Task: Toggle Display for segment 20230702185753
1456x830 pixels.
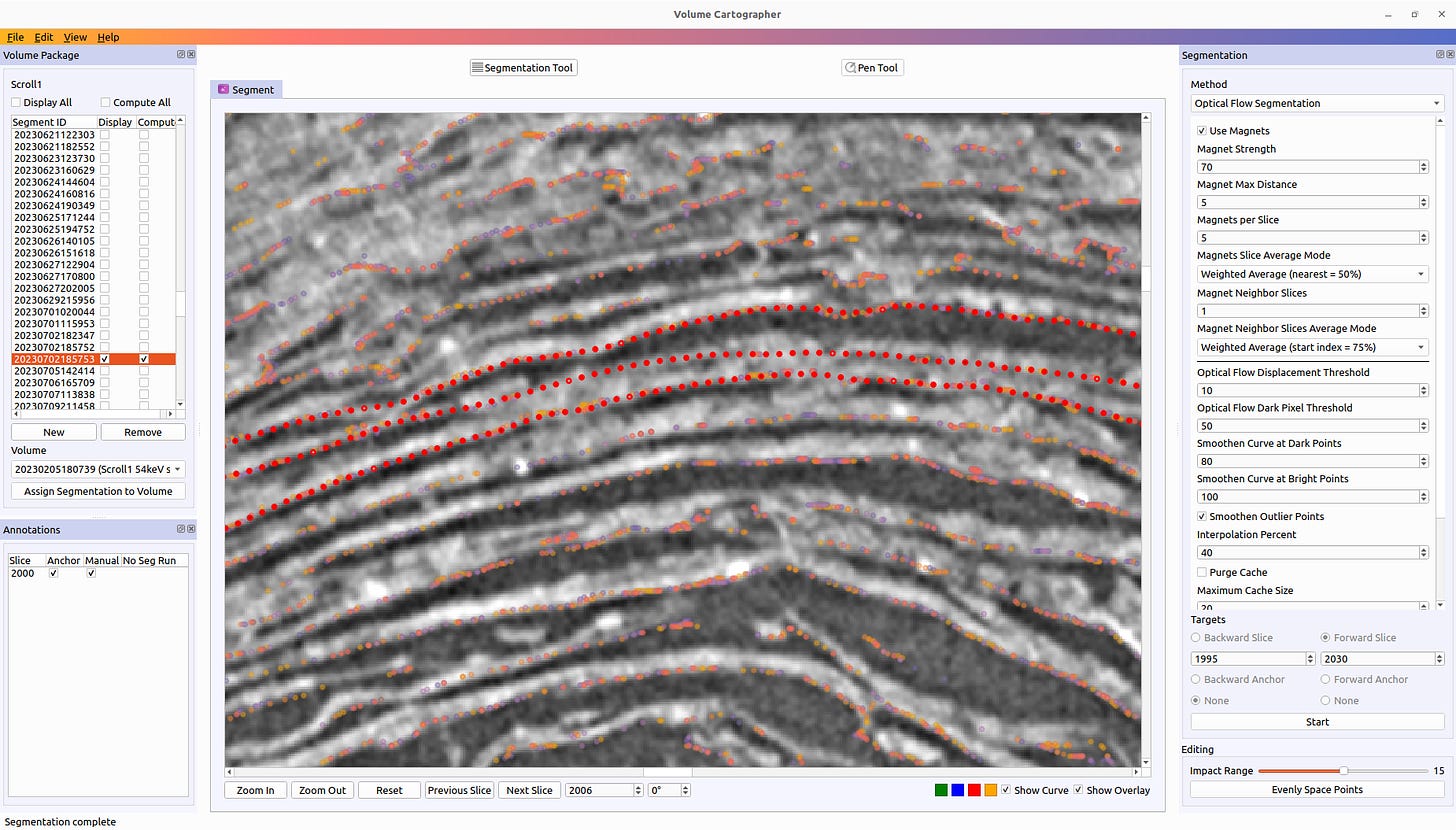Action: (x=105, y=359)
